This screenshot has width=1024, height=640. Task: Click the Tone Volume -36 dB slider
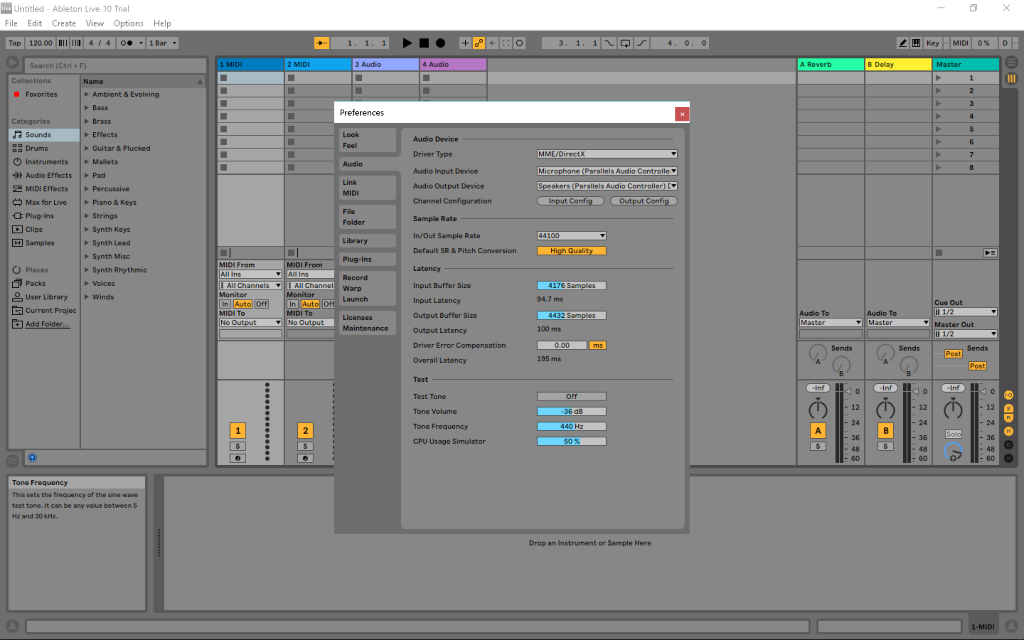(x=571, y=411)
